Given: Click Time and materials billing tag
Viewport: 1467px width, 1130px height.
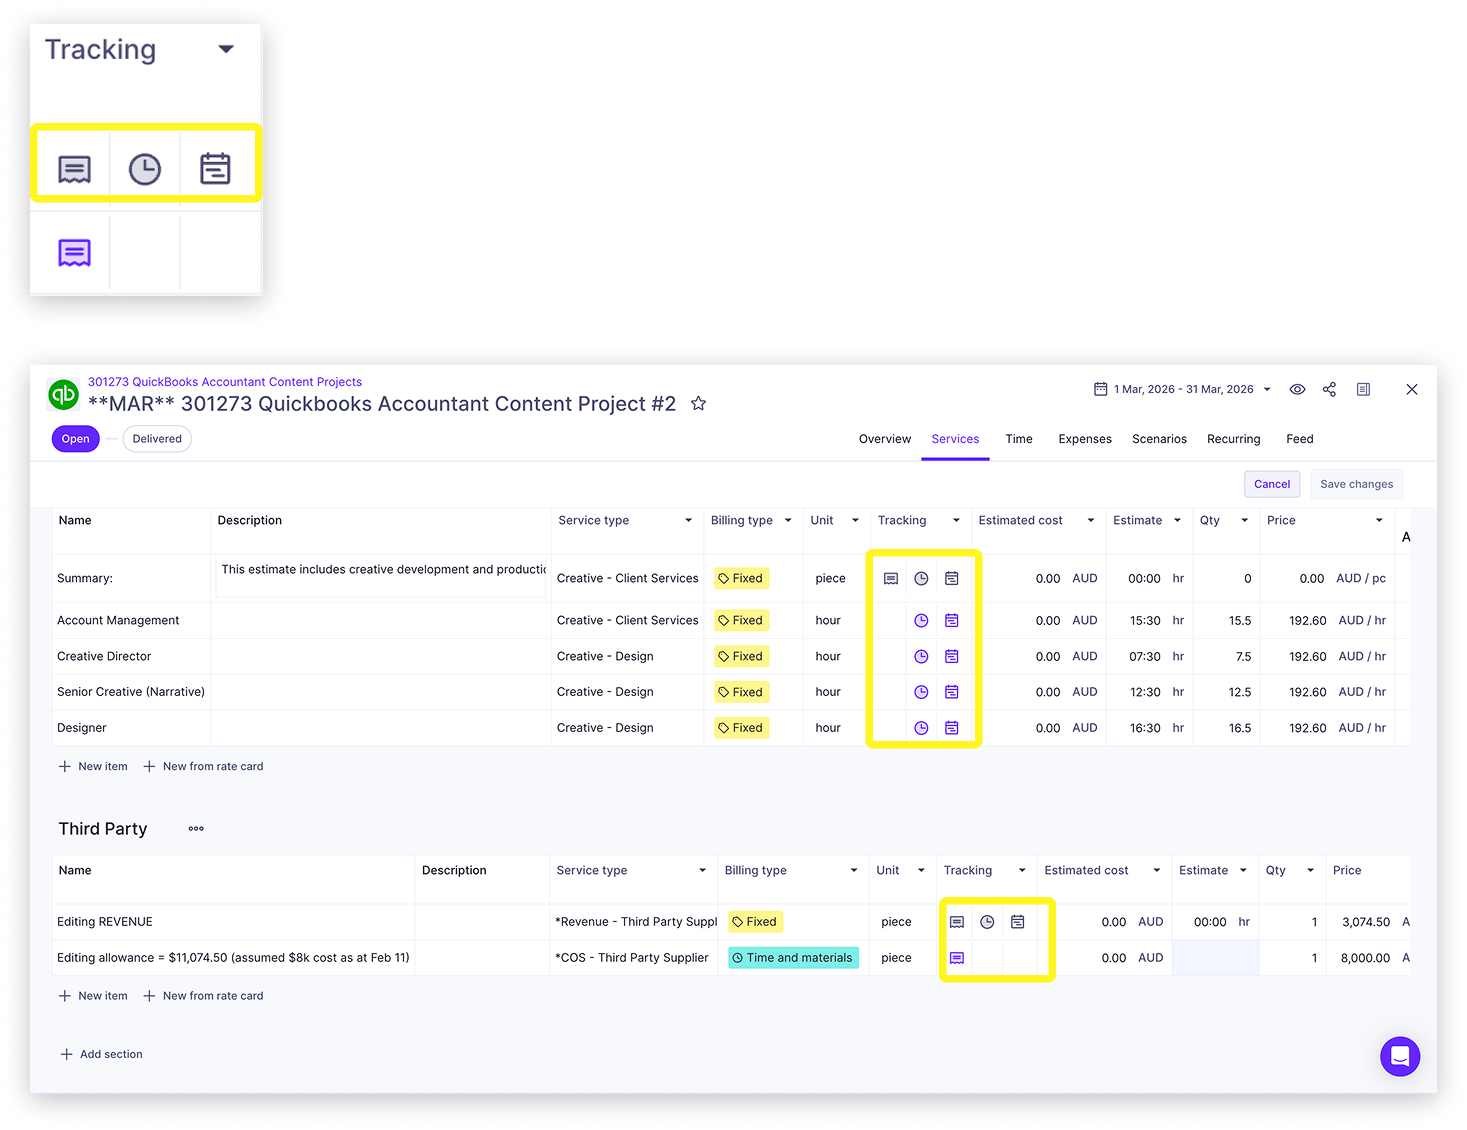Looking at the screenshot, I should tap(793, 958).
